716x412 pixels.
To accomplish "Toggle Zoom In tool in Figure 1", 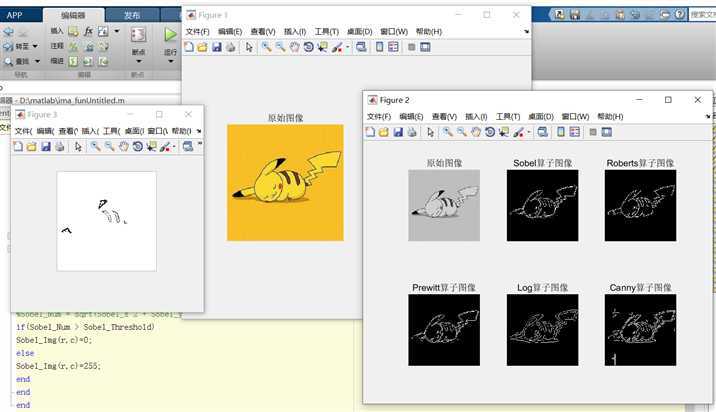I will [266, 47].
